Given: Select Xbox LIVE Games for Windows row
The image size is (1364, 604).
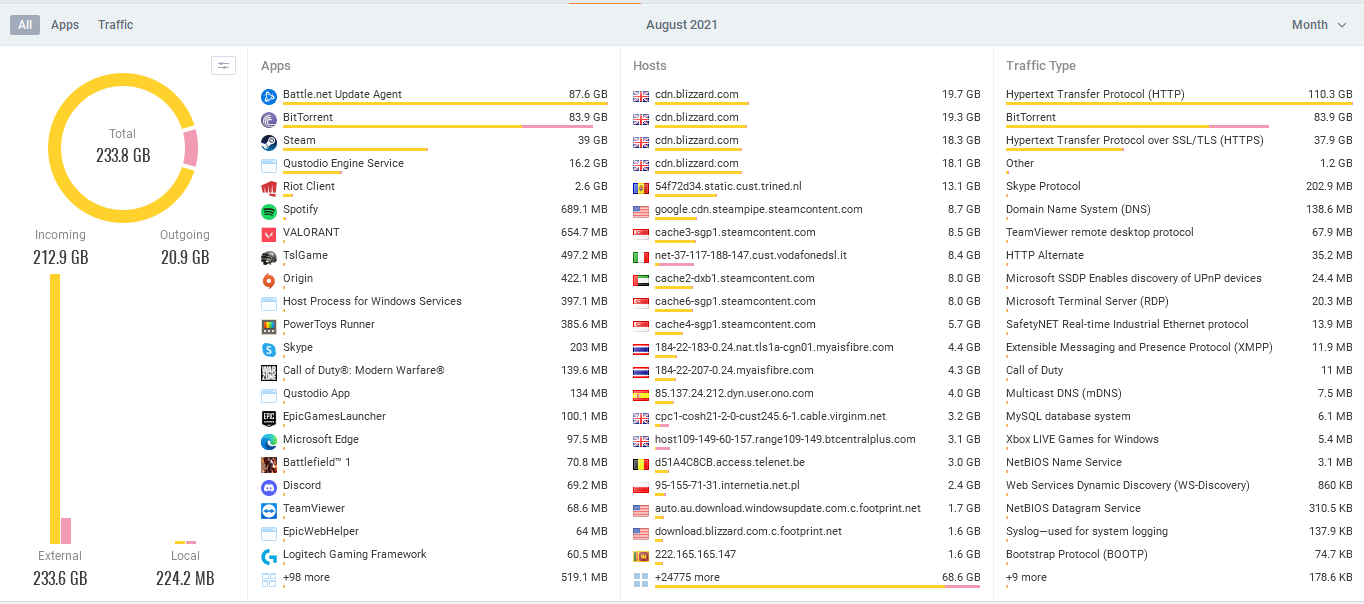Looking at the screenshot, I should (x=1179, y=440).
